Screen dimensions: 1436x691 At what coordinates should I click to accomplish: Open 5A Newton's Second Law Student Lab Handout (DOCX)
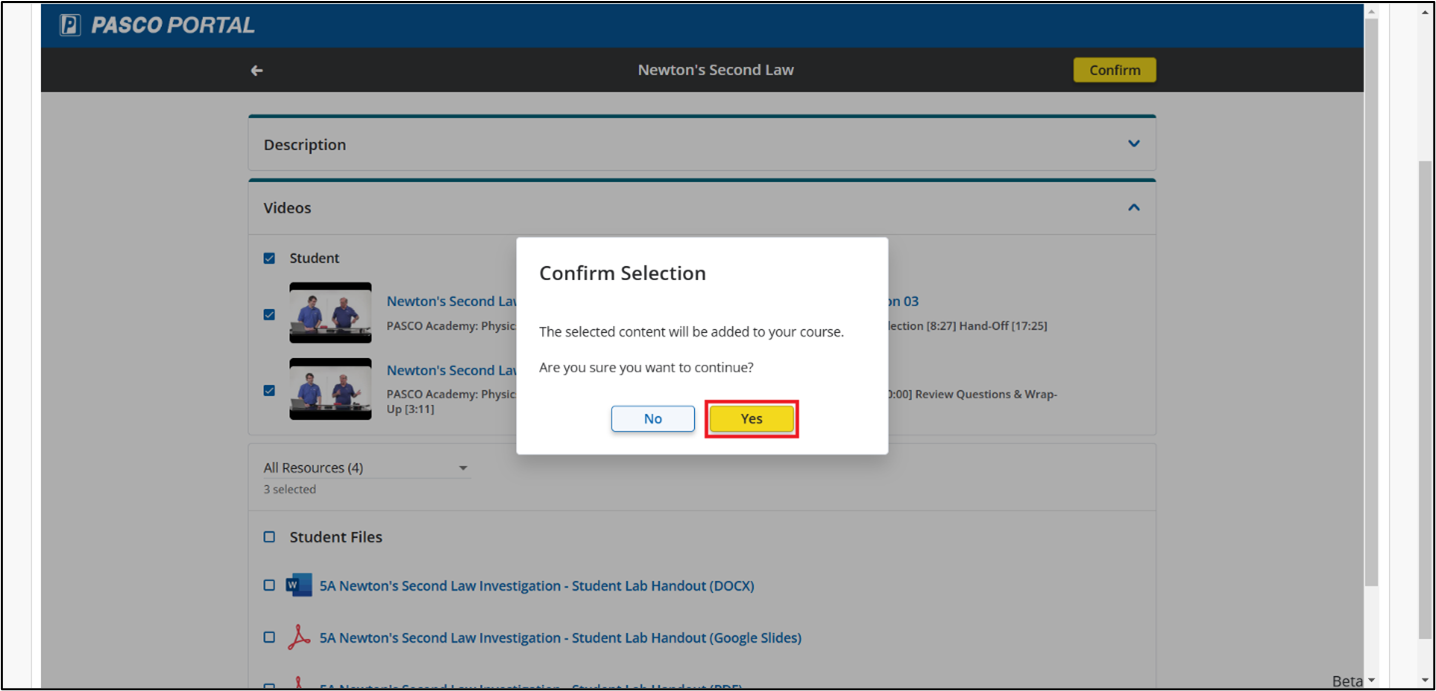pos(537,586)
